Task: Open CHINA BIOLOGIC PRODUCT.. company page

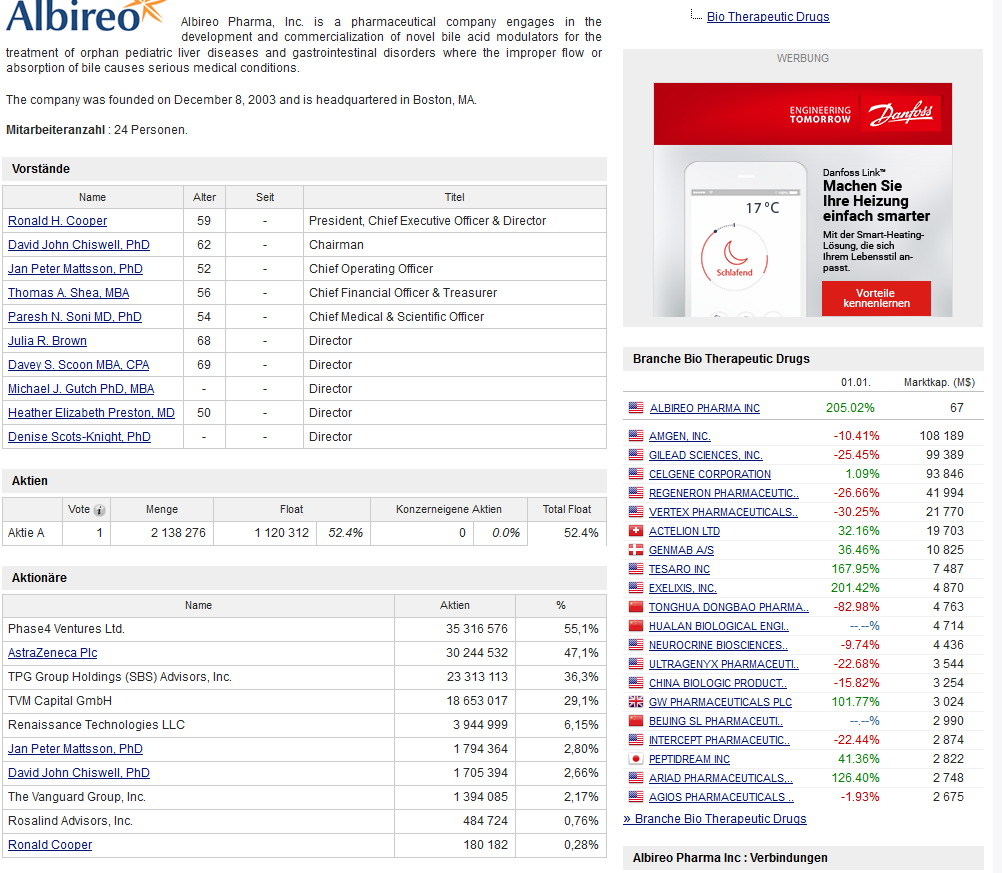Action: tap(718, 683)
